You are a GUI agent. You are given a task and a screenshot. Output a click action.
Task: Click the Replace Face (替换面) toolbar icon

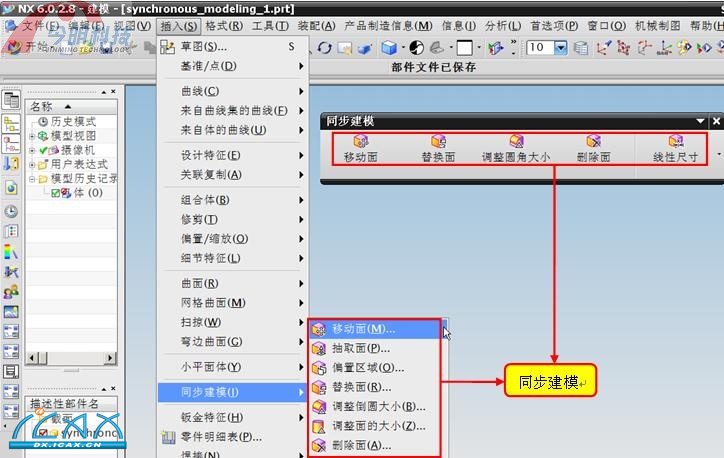tap(438, 141)
